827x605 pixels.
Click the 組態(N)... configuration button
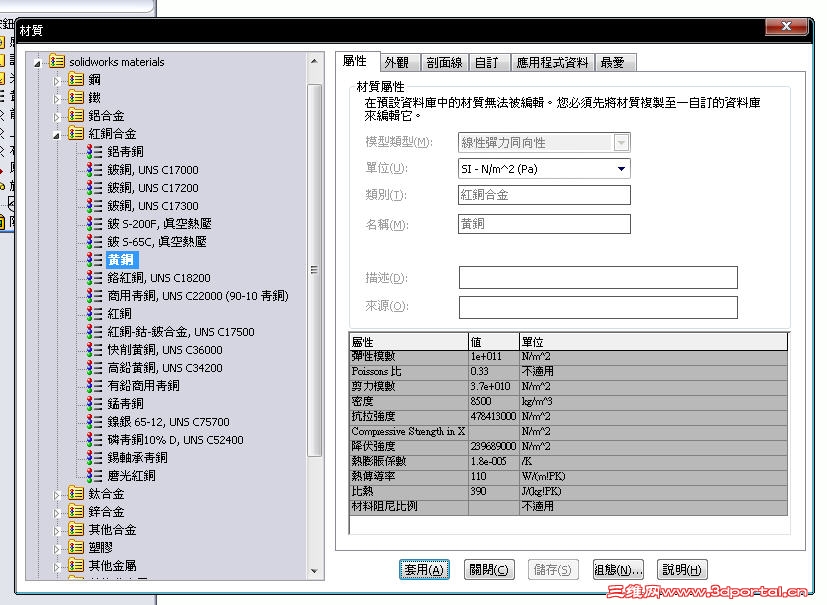coord(618,570)
